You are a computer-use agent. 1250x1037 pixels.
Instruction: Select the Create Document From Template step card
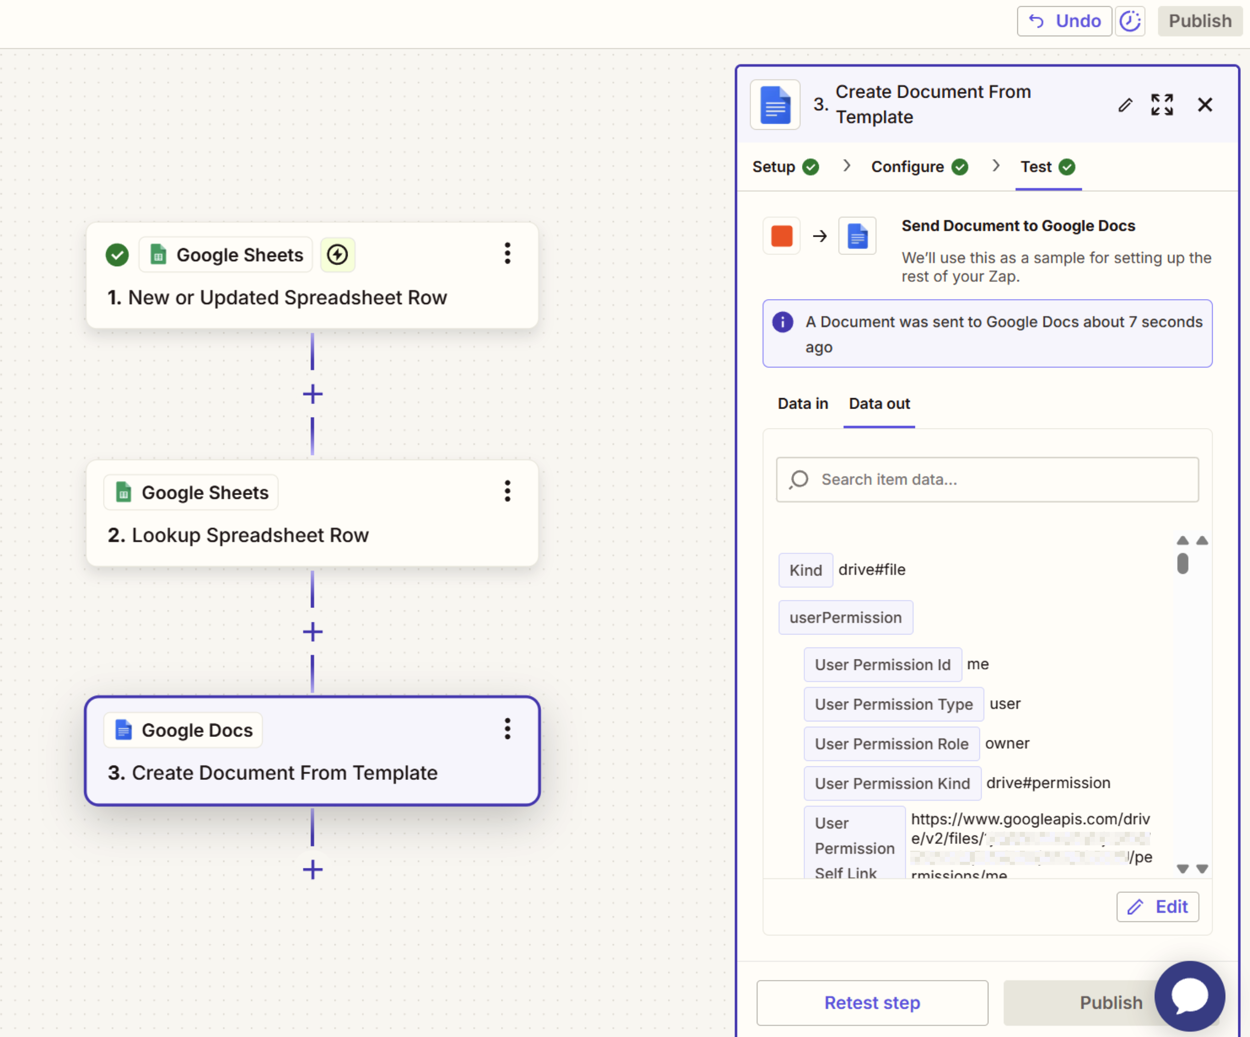pos(312,751)
